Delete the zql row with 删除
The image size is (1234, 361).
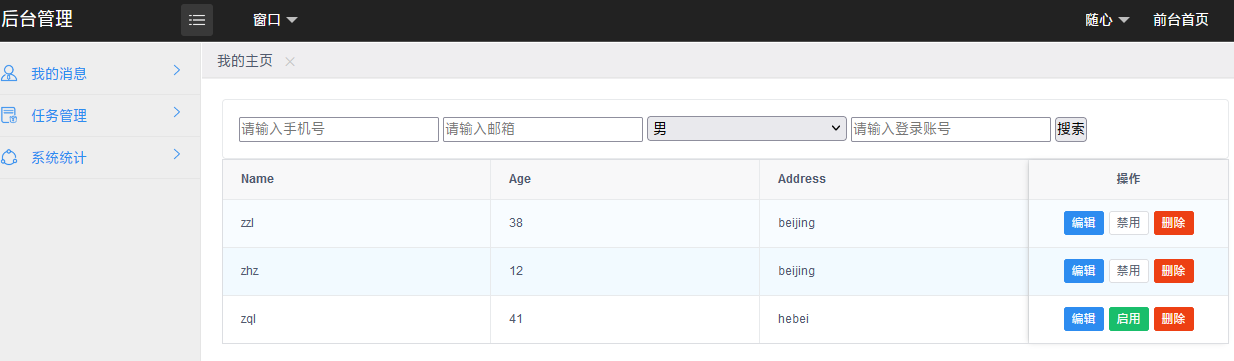(1174, 319)
